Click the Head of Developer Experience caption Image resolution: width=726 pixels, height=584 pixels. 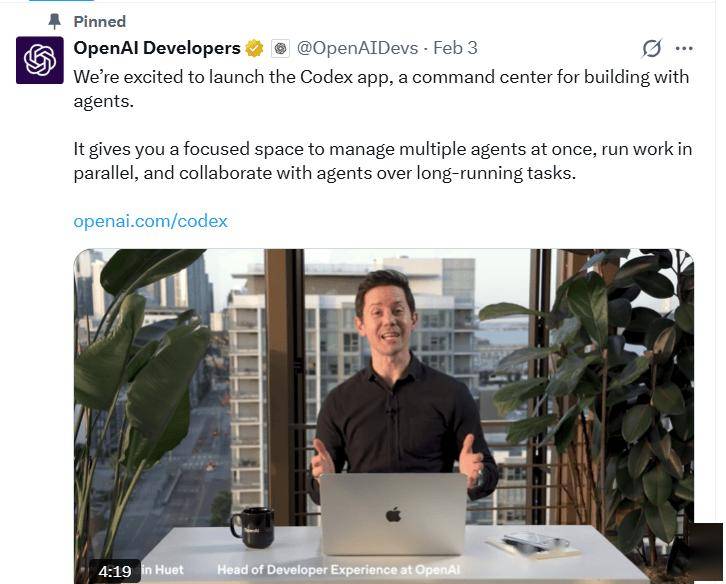(338, 570)
